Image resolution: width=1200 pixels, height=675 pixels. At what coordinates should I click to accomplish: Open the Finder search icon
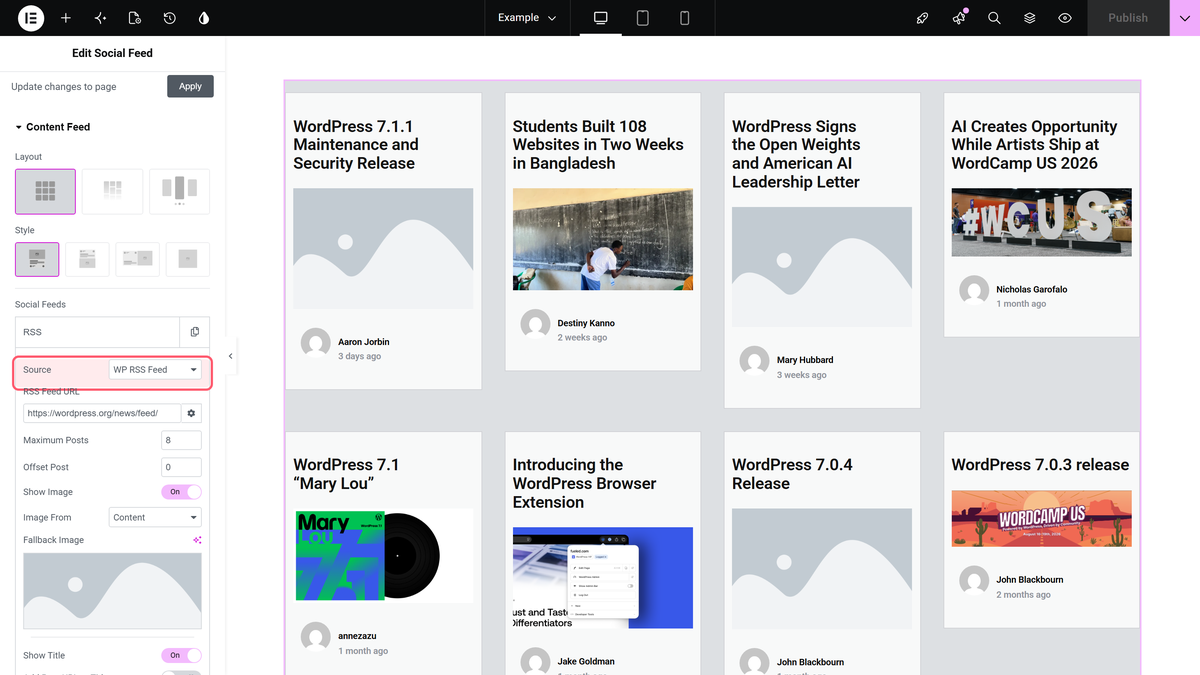pyautogui.click(x=994, y=18)
